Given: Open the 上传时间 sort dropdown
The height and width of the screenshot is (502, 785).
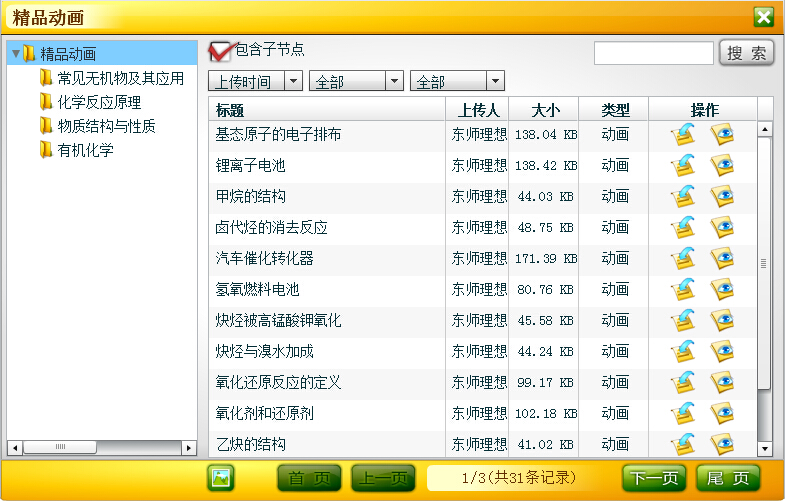Looking at the screenshot, I should tap(293, 82).
